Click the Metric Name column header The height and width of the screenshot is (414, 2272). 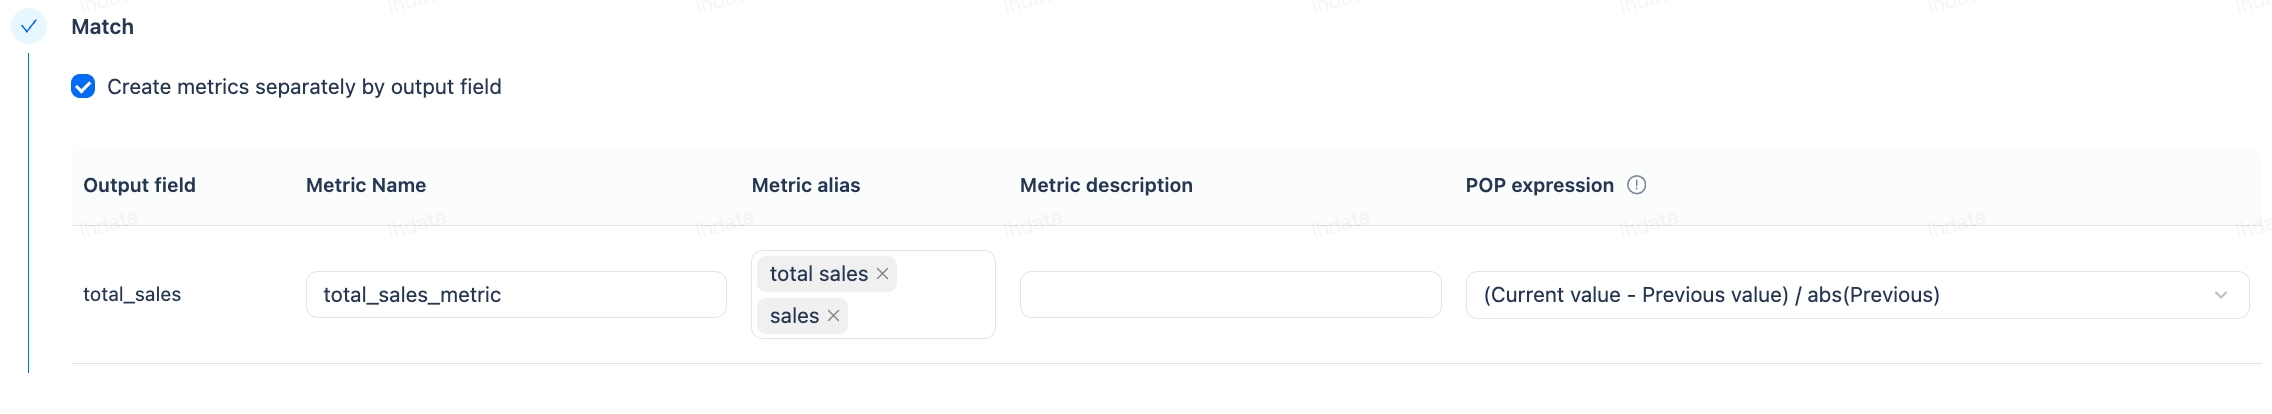366,185
